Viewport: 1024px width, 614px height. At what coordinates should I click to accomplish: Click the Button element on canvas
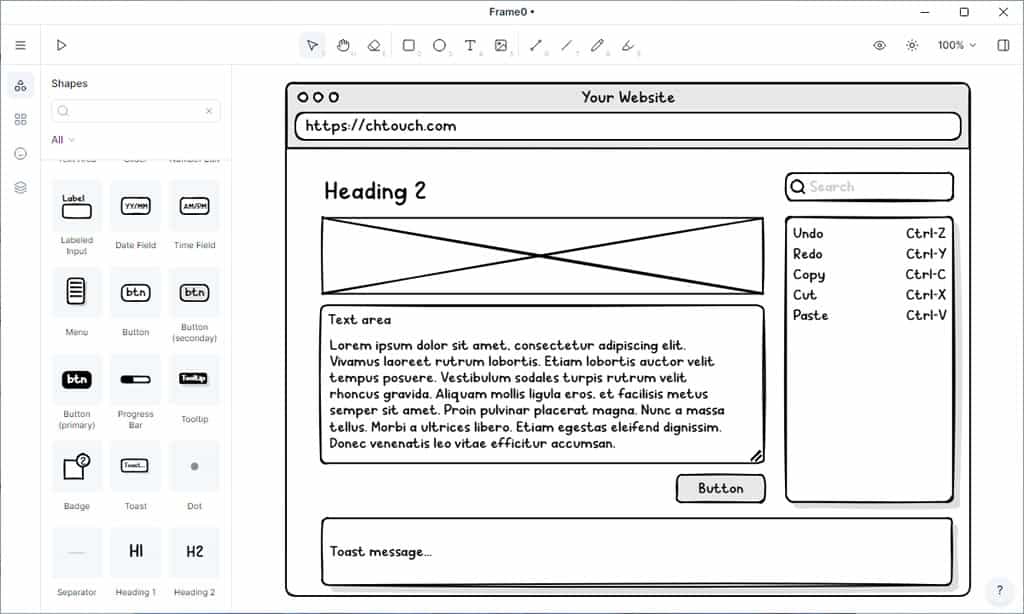point(720,489)
